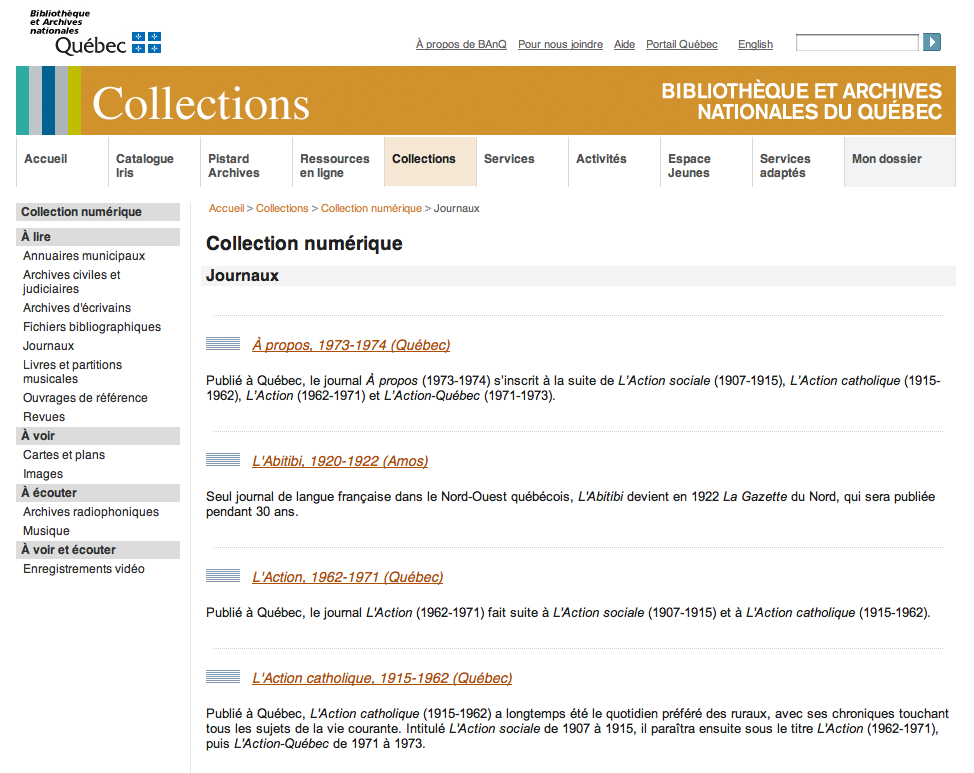The image size is (974, 773).
Task: Open Images in the sidebar
Action: click(x=43, y=474)
